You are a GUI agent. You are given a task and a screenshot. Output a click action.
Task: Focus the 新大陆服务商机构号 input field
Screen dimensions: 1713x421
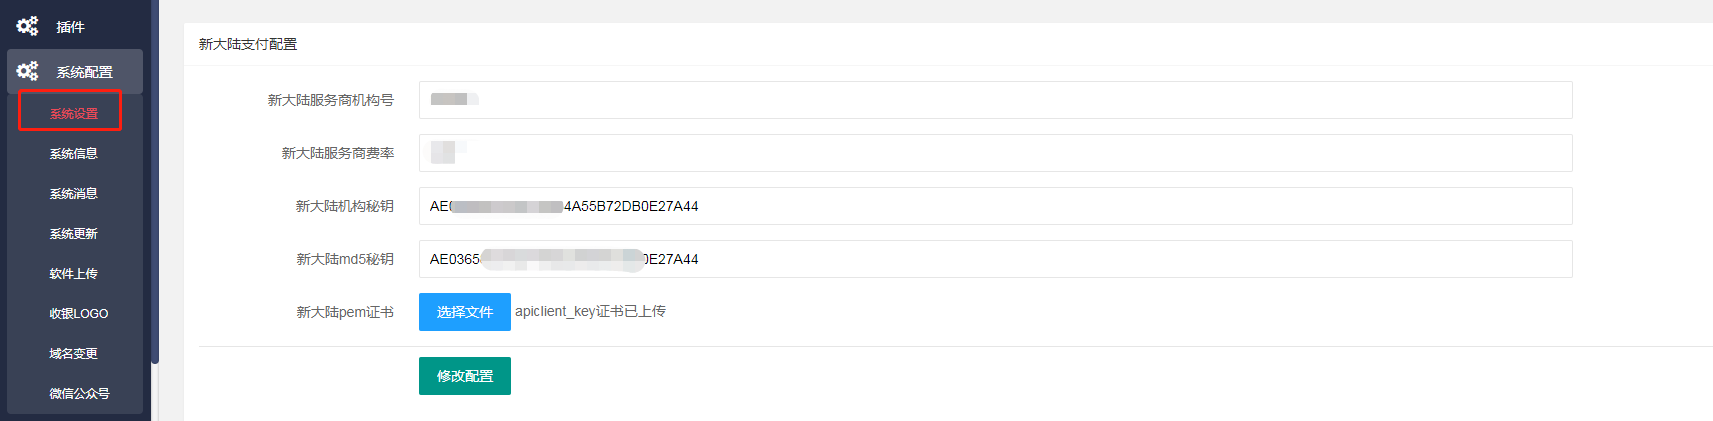(x=995, y=100)
